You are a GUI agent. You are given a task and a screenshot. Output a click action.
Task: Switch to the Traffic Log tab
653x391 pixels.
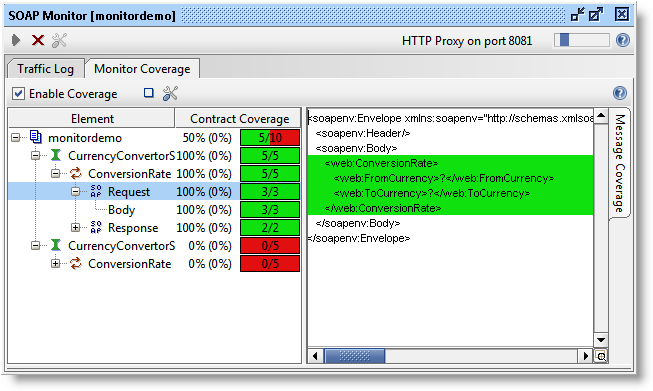[x=45, y=69]
